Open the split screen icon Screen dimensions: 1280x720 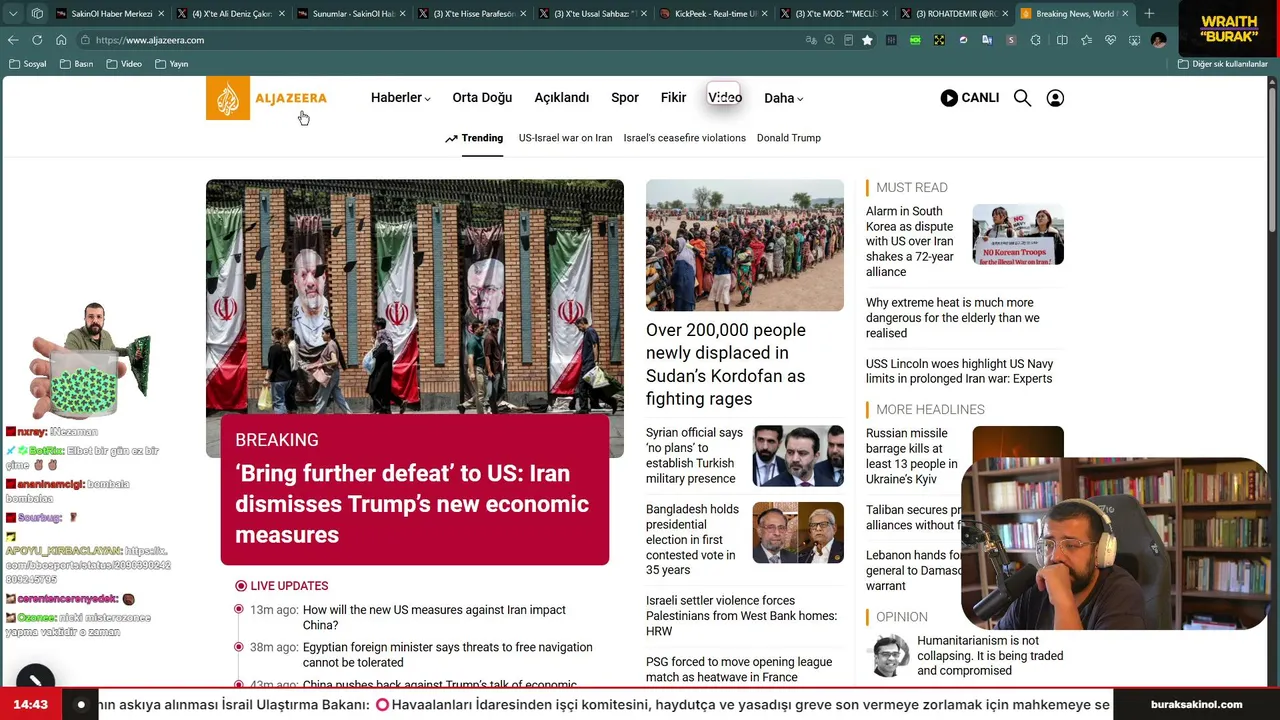1062,40
